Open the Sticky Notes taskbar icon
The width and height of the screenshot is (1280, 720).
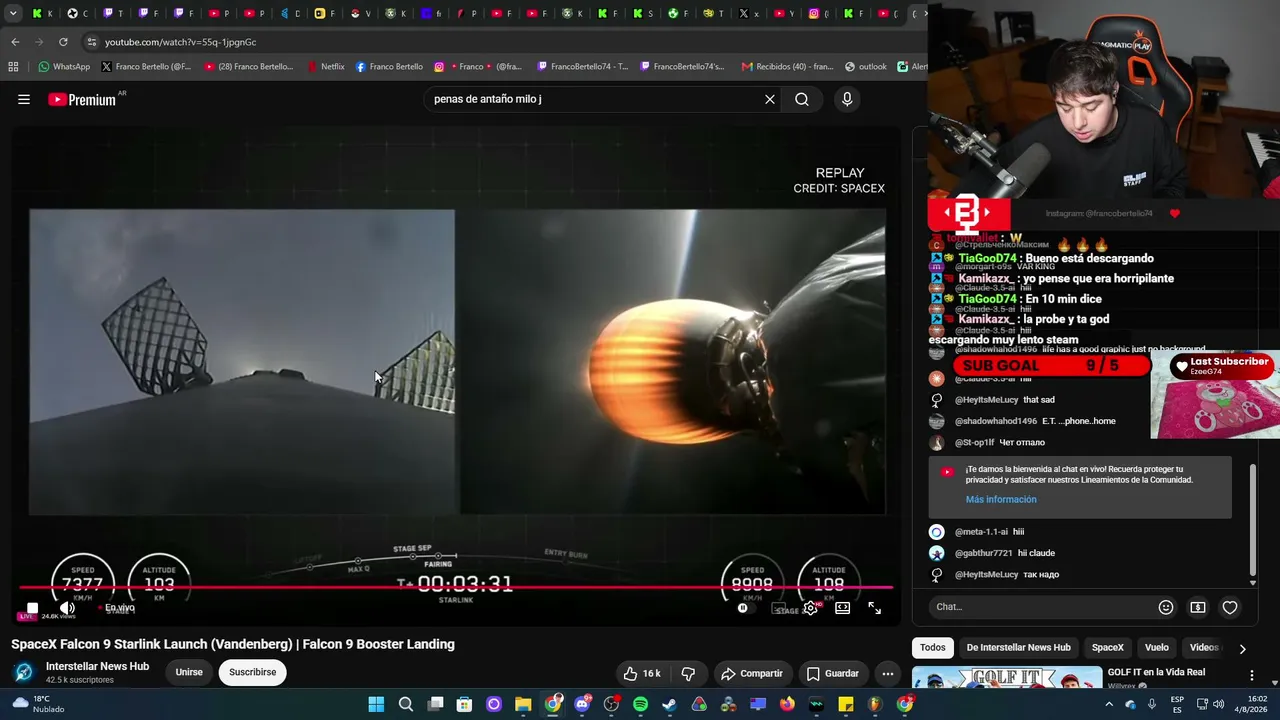tap(846, 704)
